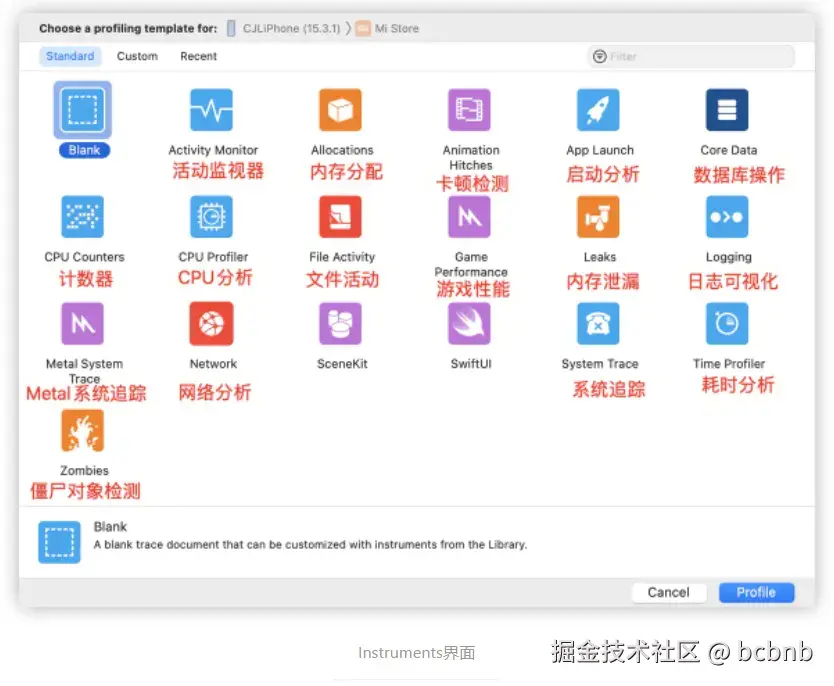The image size is (834, 686).
Task: Pick the Allocations template icon
Action: (340, 110)
